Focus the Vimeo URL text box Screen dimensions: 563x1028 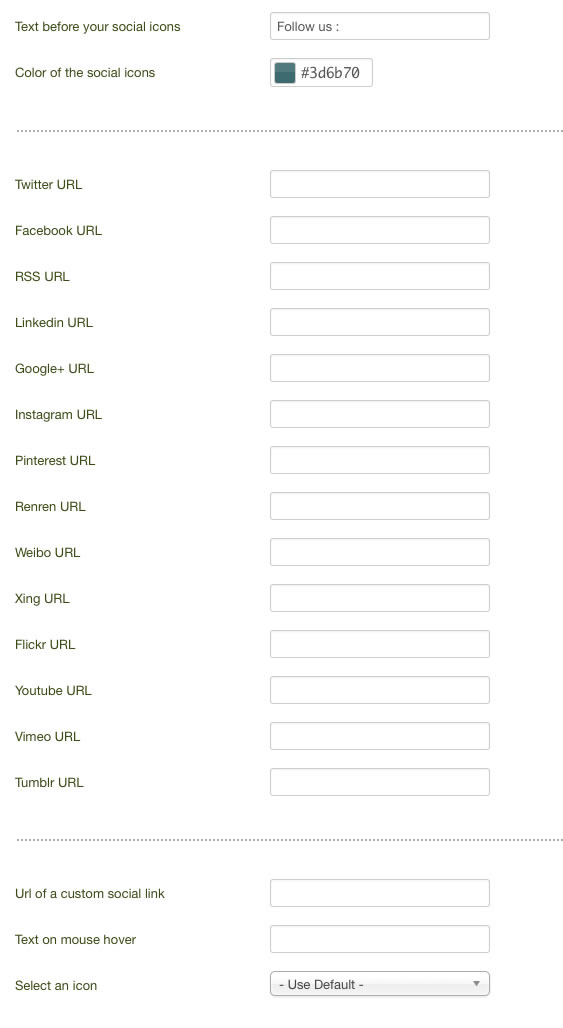tap(379, 736)
